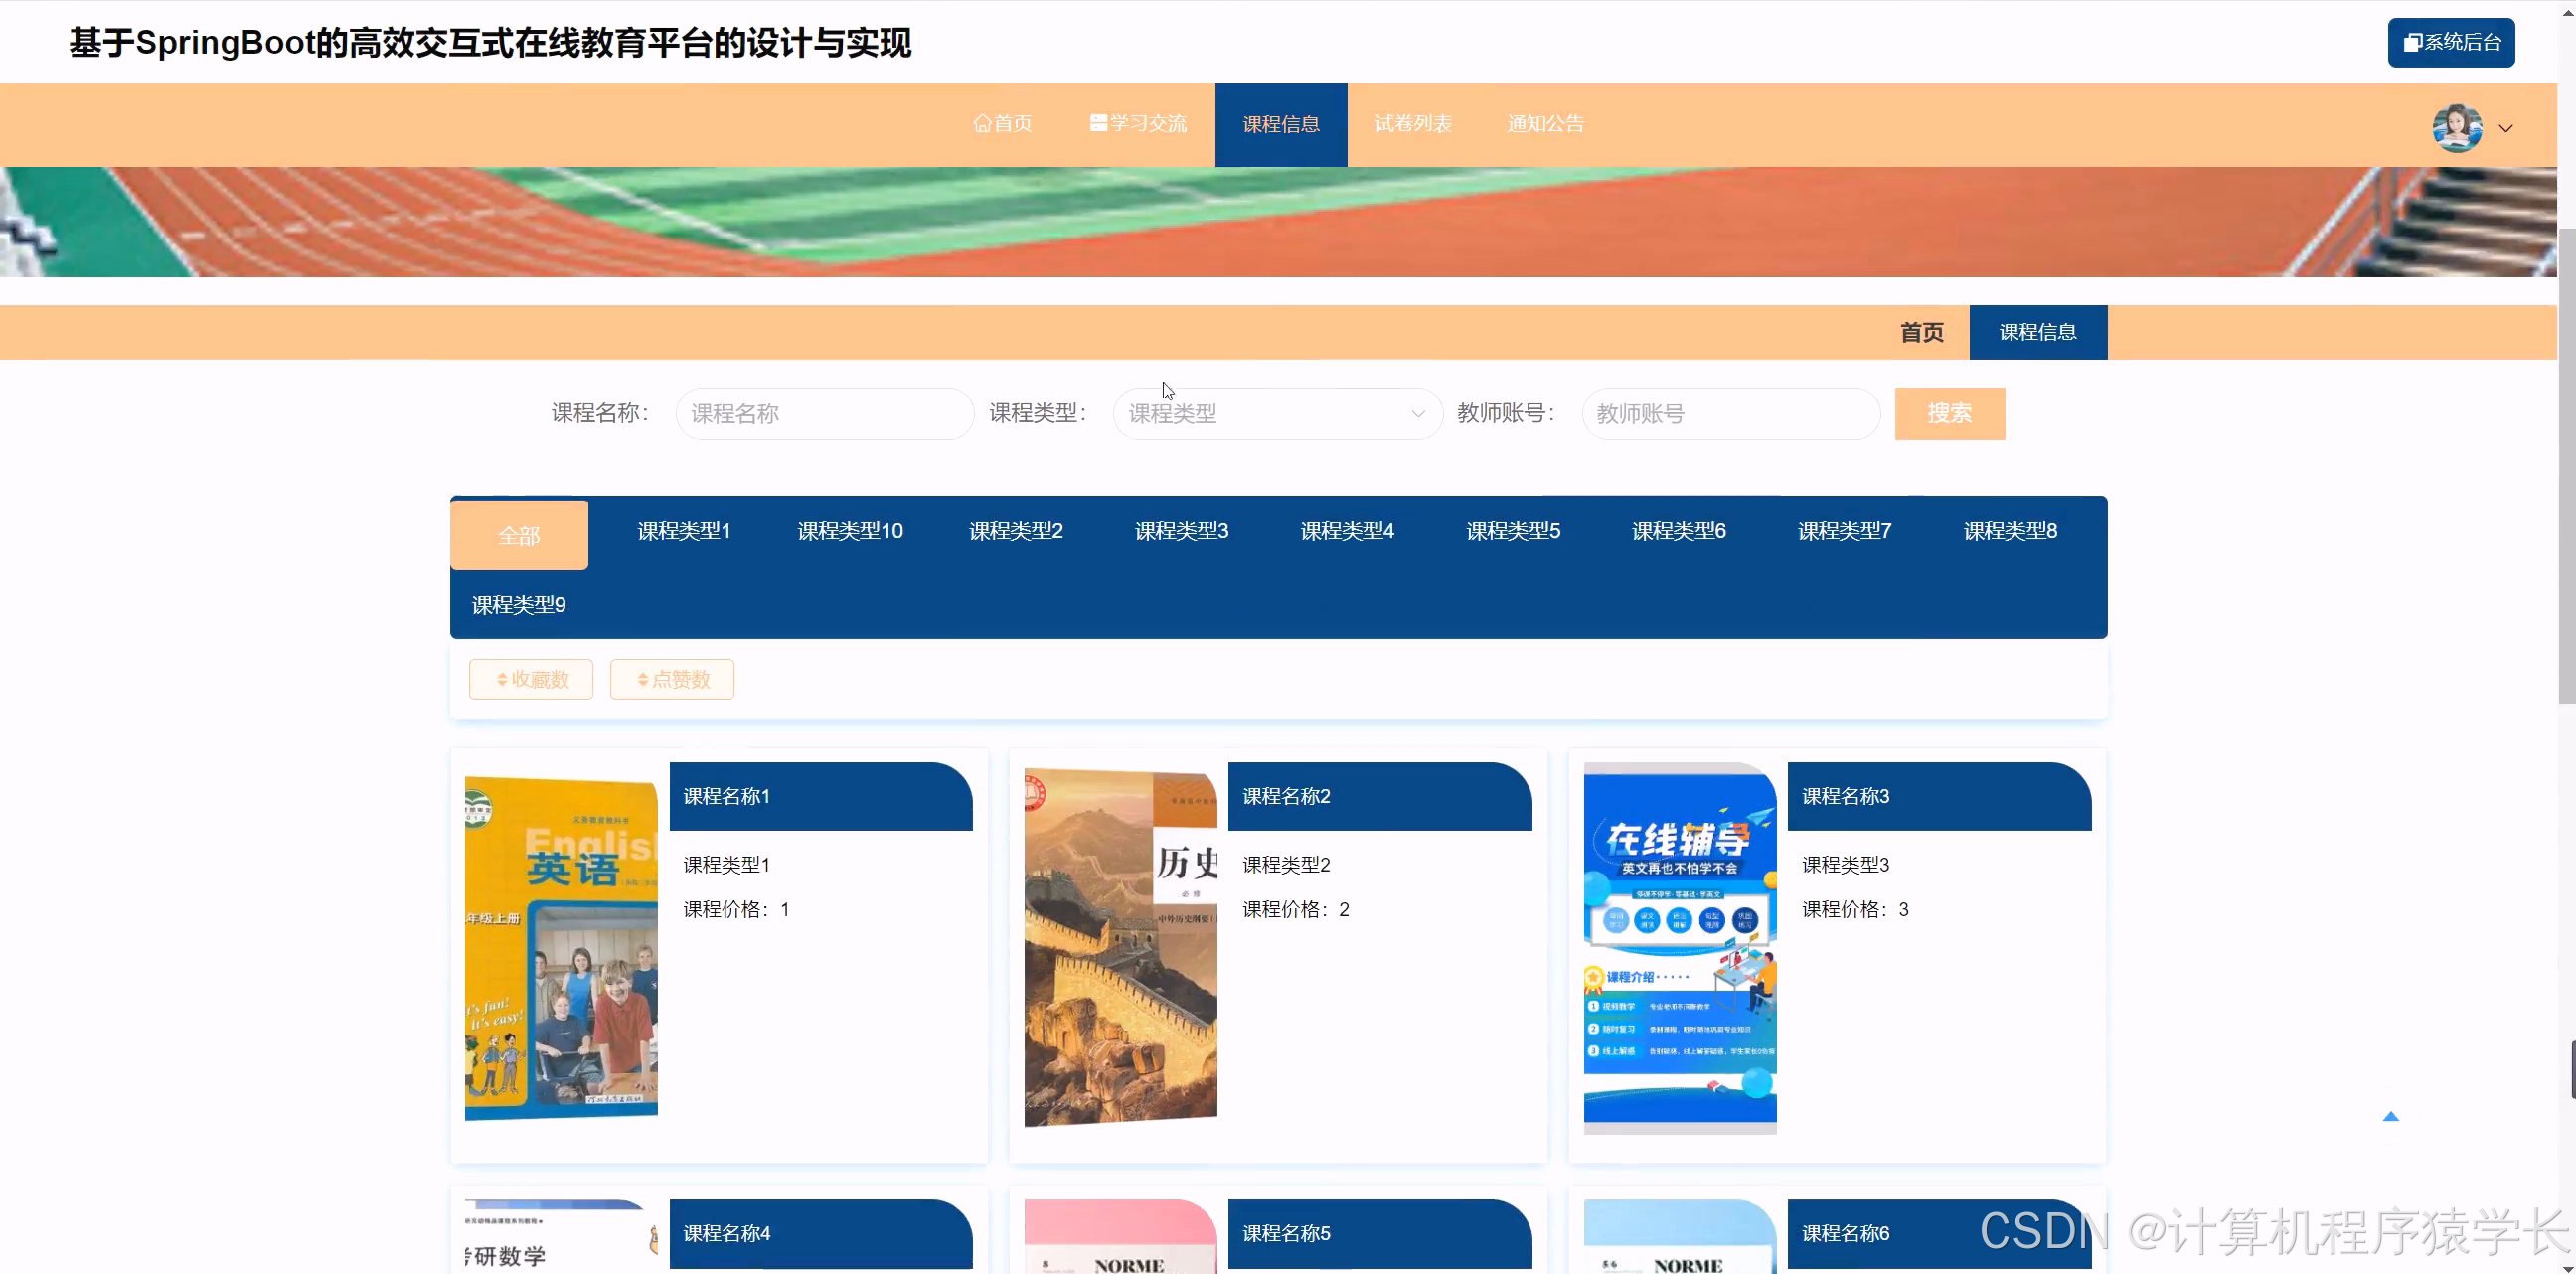2576x1274 pixels.
Task: Click the home icon beside 首页 in navbar
Action: click(984, 123)
